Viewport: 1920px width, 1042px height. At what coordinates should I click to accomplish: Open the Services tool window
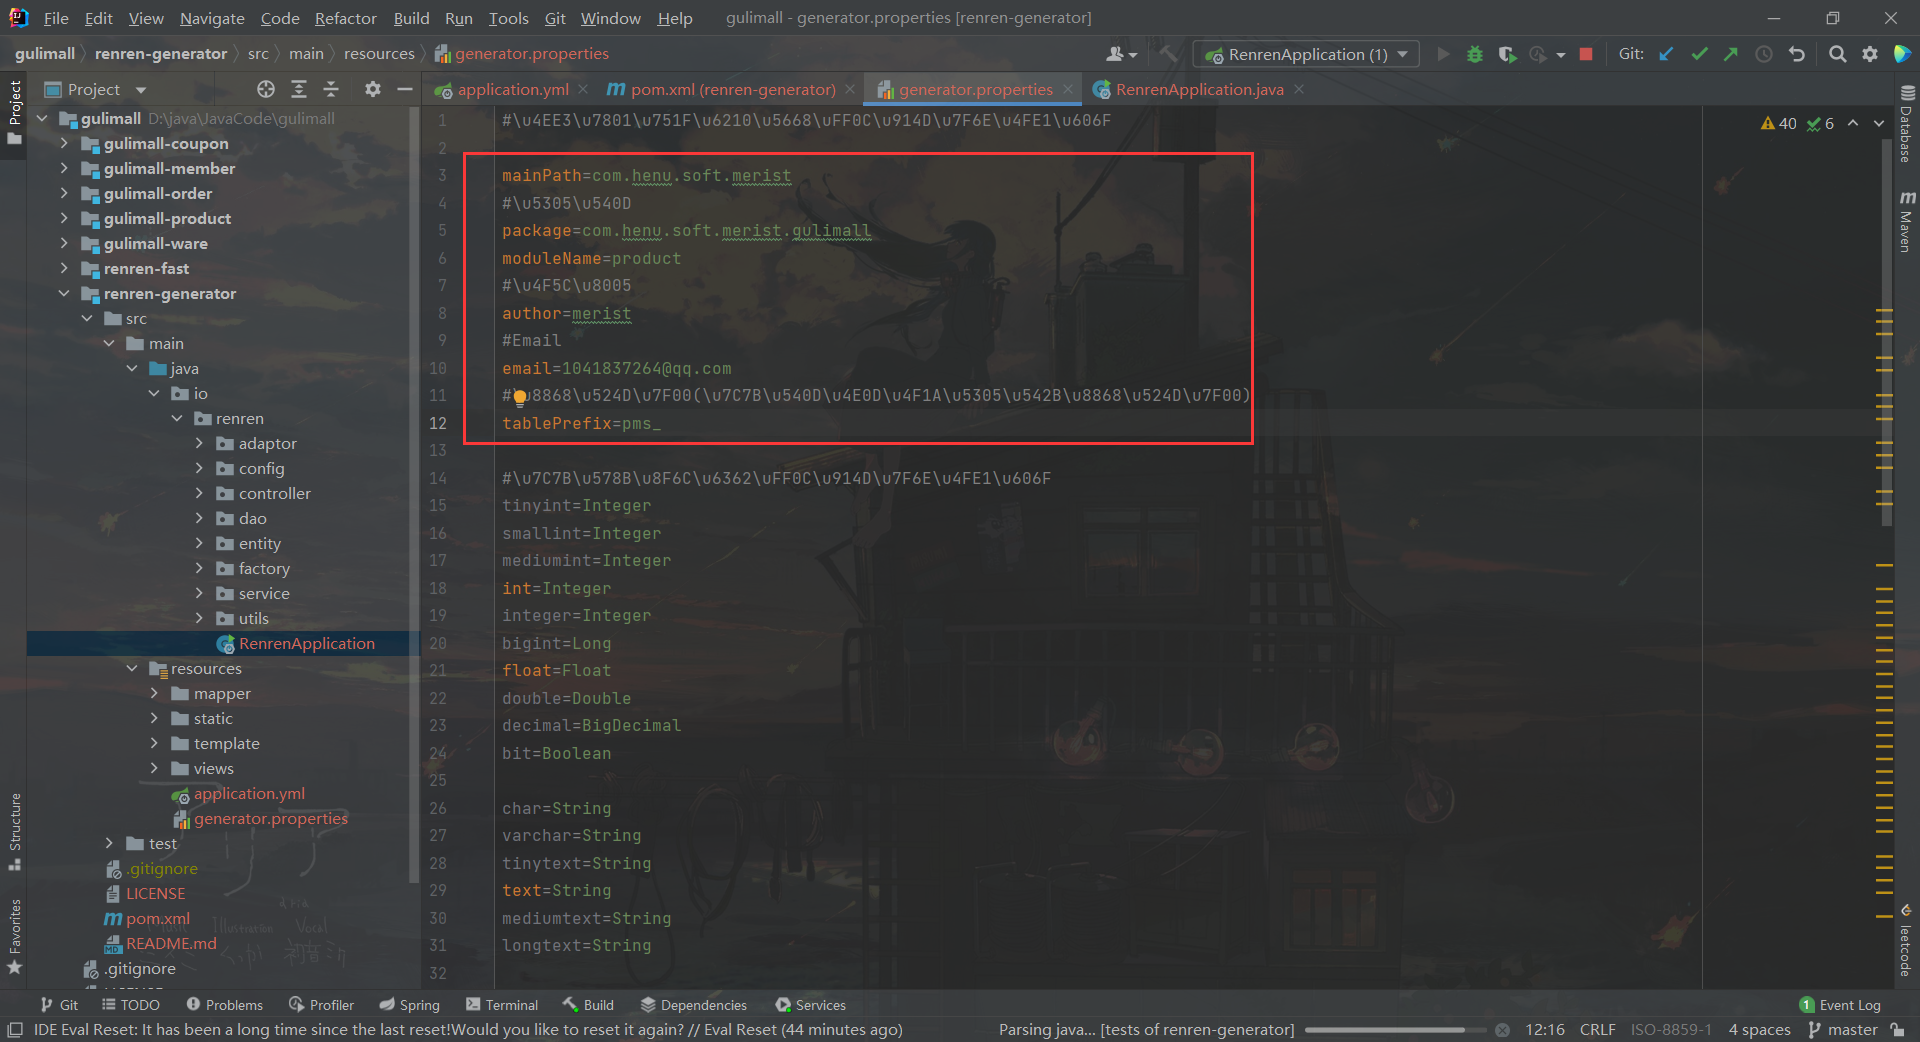811,1005
